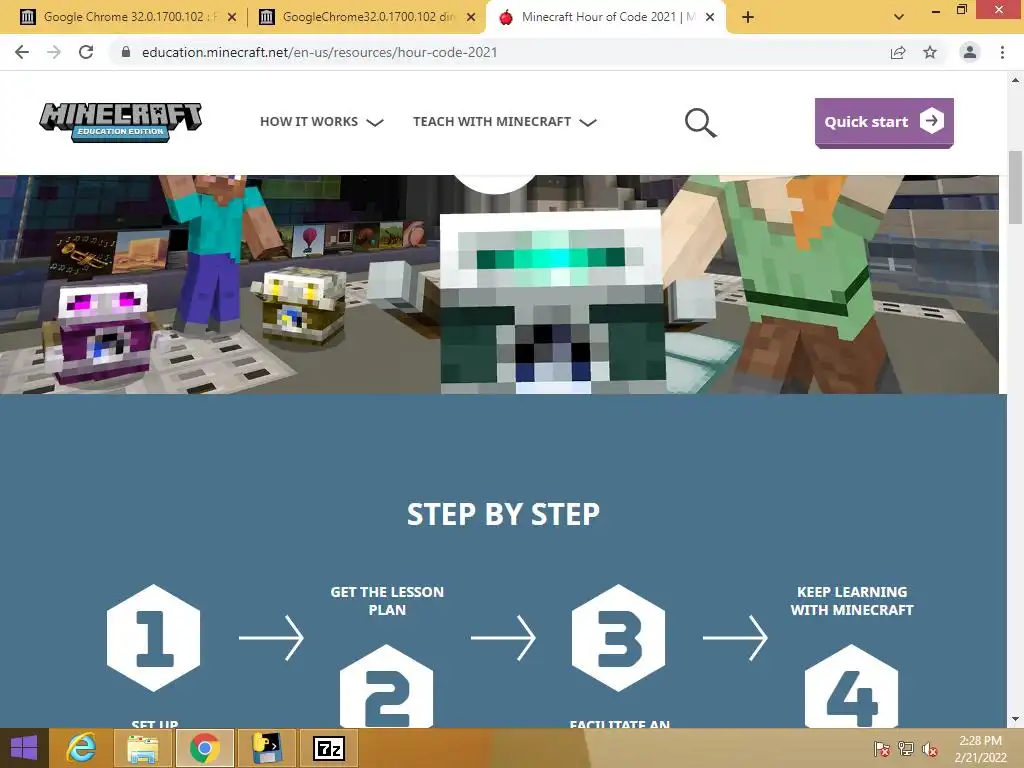Open the tab search chevron in title bar

(899, 17)
